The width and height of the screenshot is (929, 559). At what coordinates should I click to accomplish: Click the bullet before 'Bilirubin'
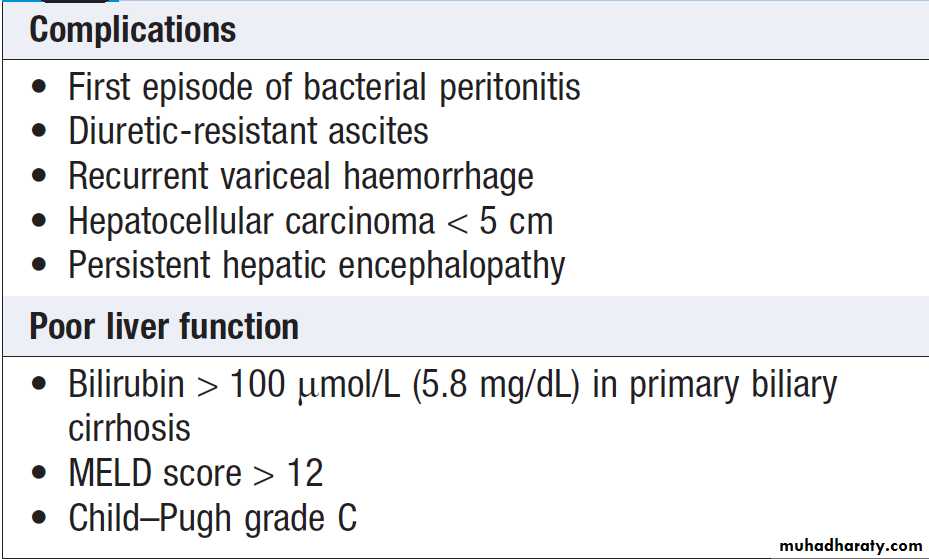(39, 385)
